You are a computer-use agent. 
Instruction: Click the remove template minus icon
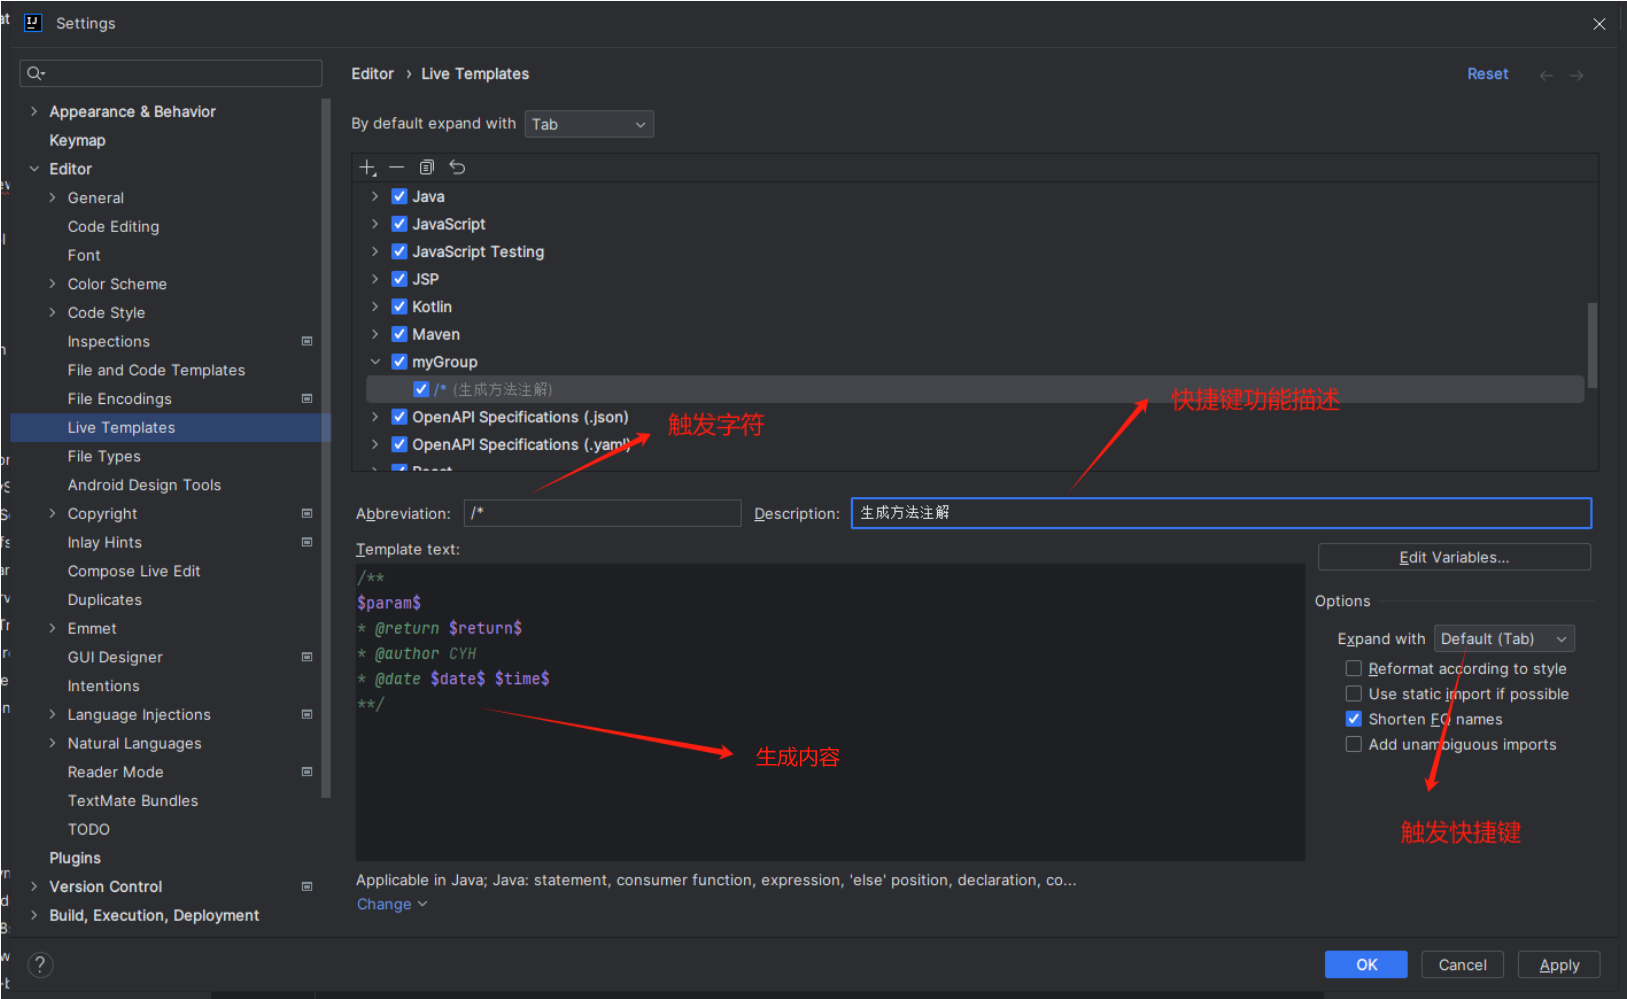[397, 168]
